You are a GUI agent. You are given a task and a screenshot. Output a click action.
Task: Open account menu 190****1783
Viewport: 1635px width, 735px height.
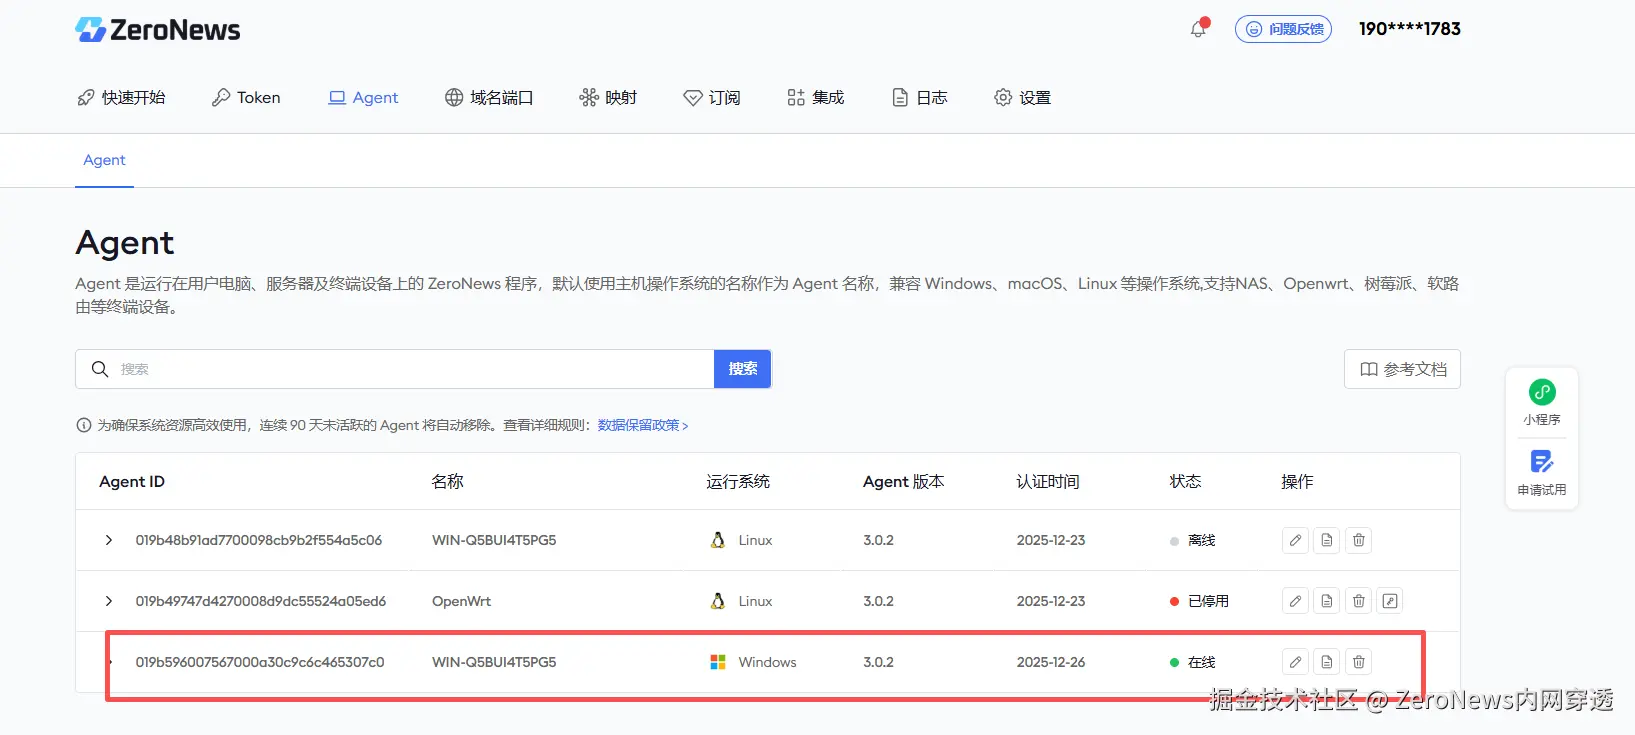(1409, 29)
